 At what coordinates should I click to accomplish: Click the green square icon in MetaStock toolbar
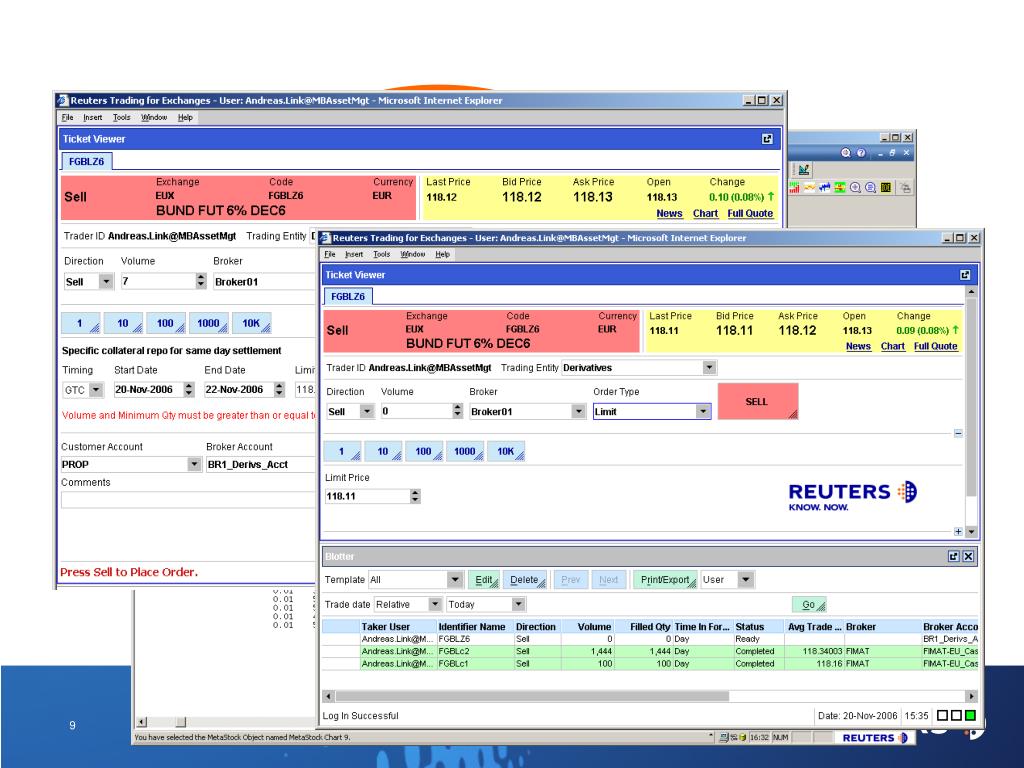840,188
